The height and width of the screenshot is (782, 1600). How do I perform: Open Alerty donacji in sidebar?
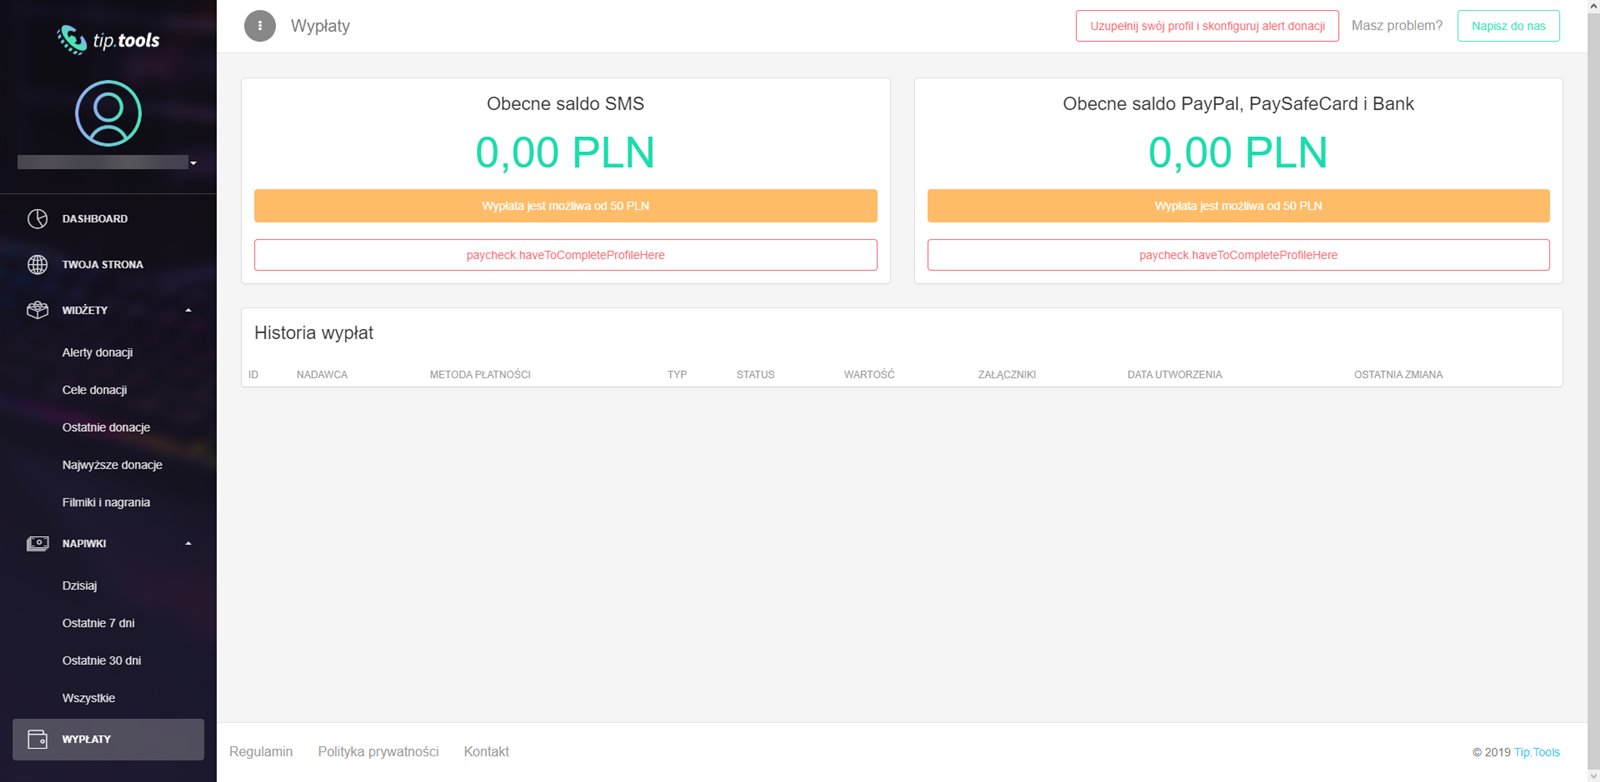97,353
